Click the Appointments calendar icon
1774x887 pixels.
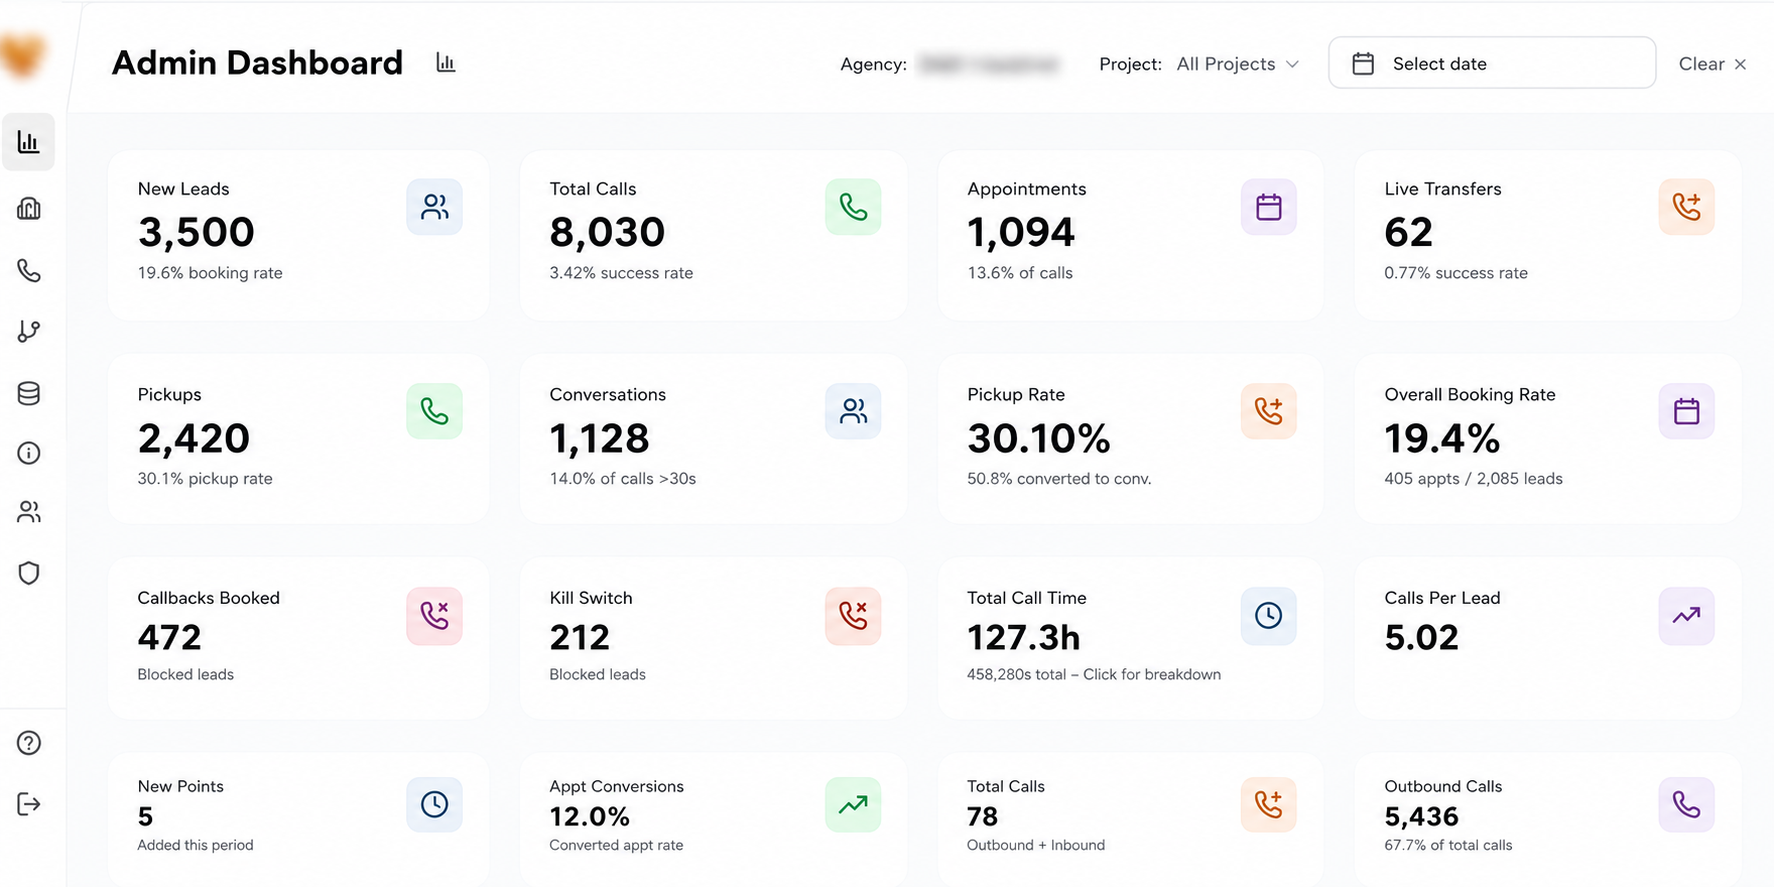tap(1269, 207)
